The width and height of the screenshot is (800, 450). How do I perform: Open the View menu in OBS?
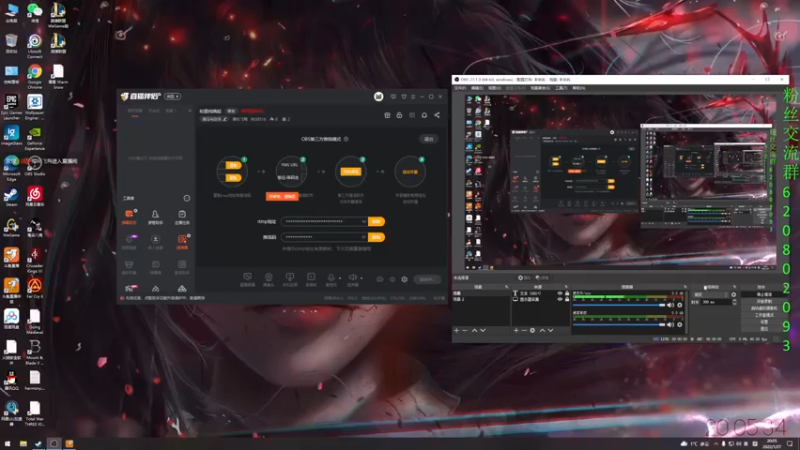coord(494,88)
